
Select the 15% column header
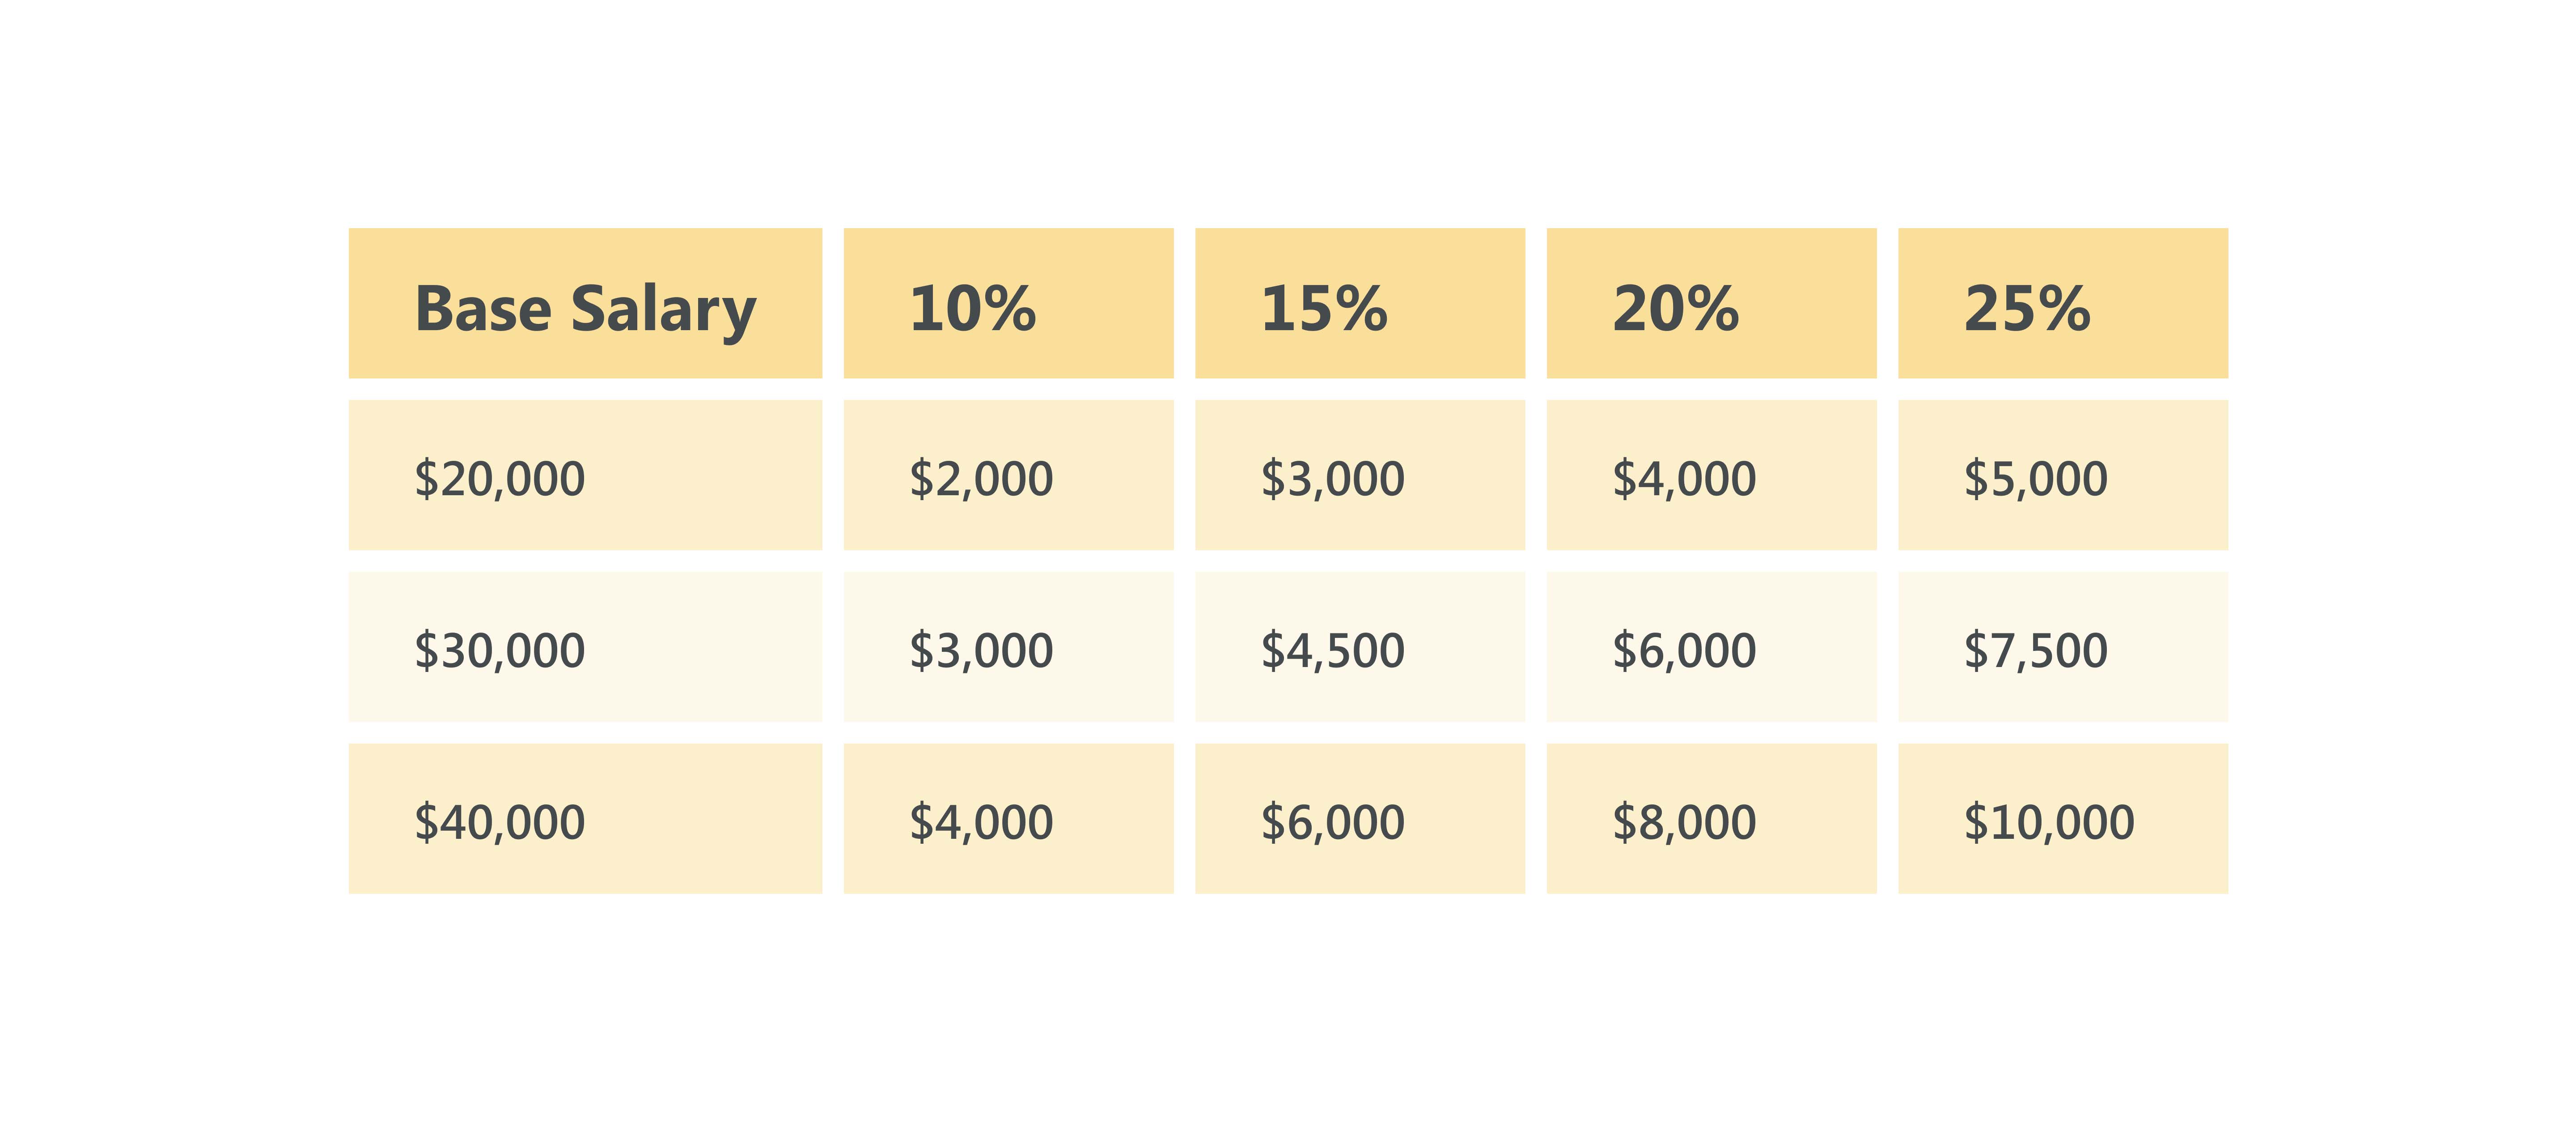coord(1359,304)
